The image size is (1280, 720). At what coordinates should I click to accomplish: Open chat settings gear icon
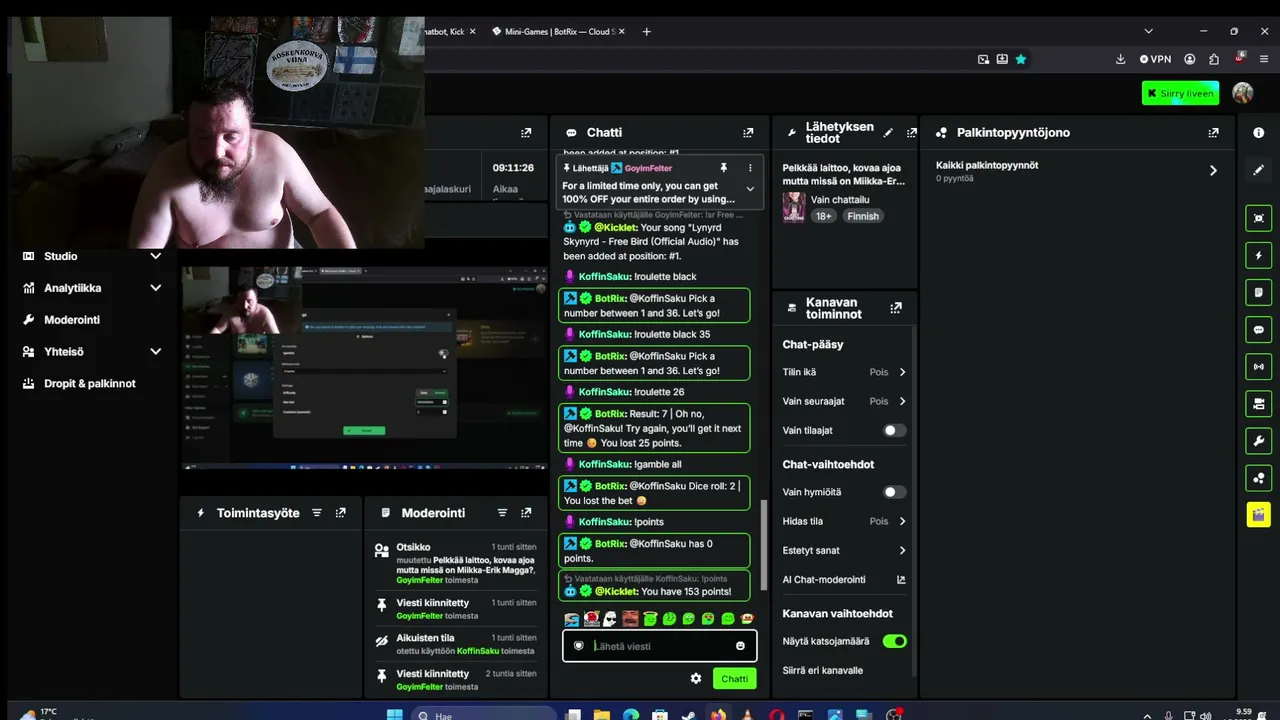click(x=696, y=678)
